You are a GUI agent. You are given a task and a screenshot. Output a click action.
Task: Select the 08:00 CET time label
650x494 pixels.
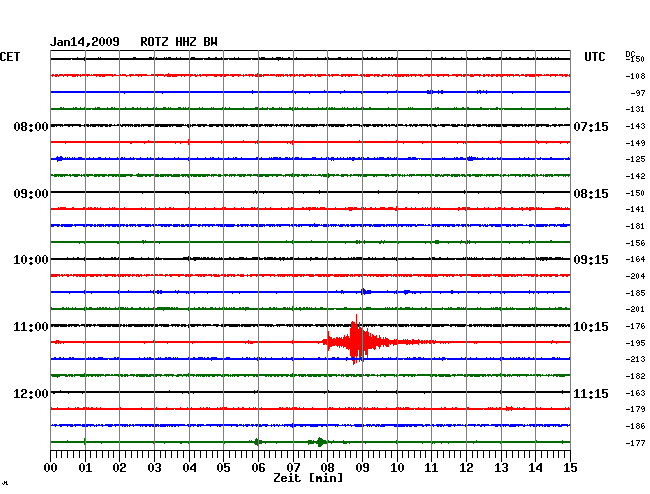[31, 126]
